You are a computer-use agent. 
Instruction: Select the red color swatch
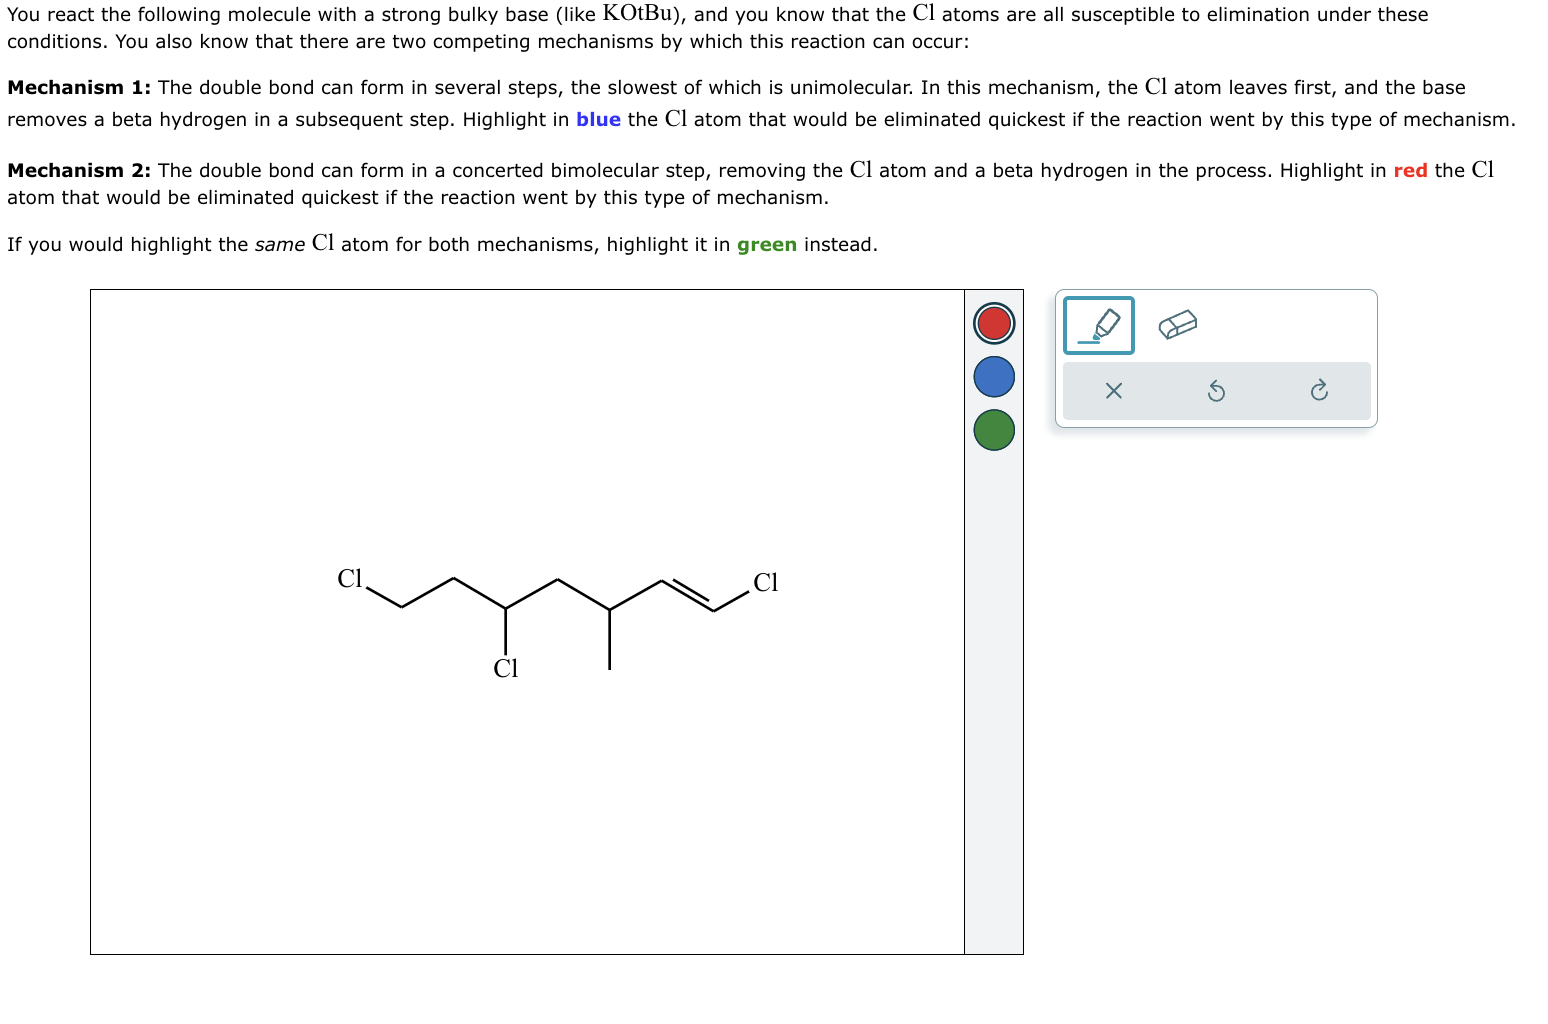(x=993, y=323)
